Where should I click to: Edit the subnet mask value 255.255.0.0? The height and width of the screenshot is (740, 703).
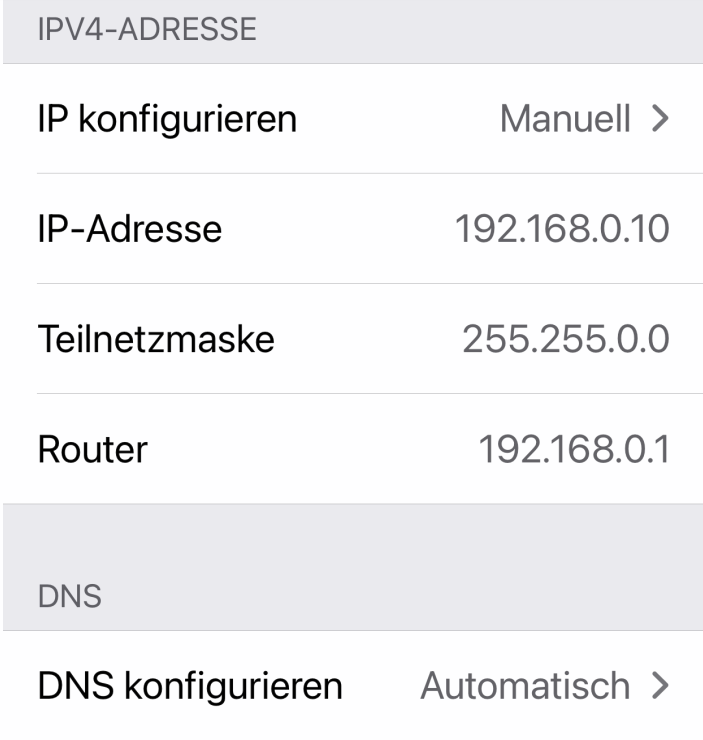click(565, 339)
